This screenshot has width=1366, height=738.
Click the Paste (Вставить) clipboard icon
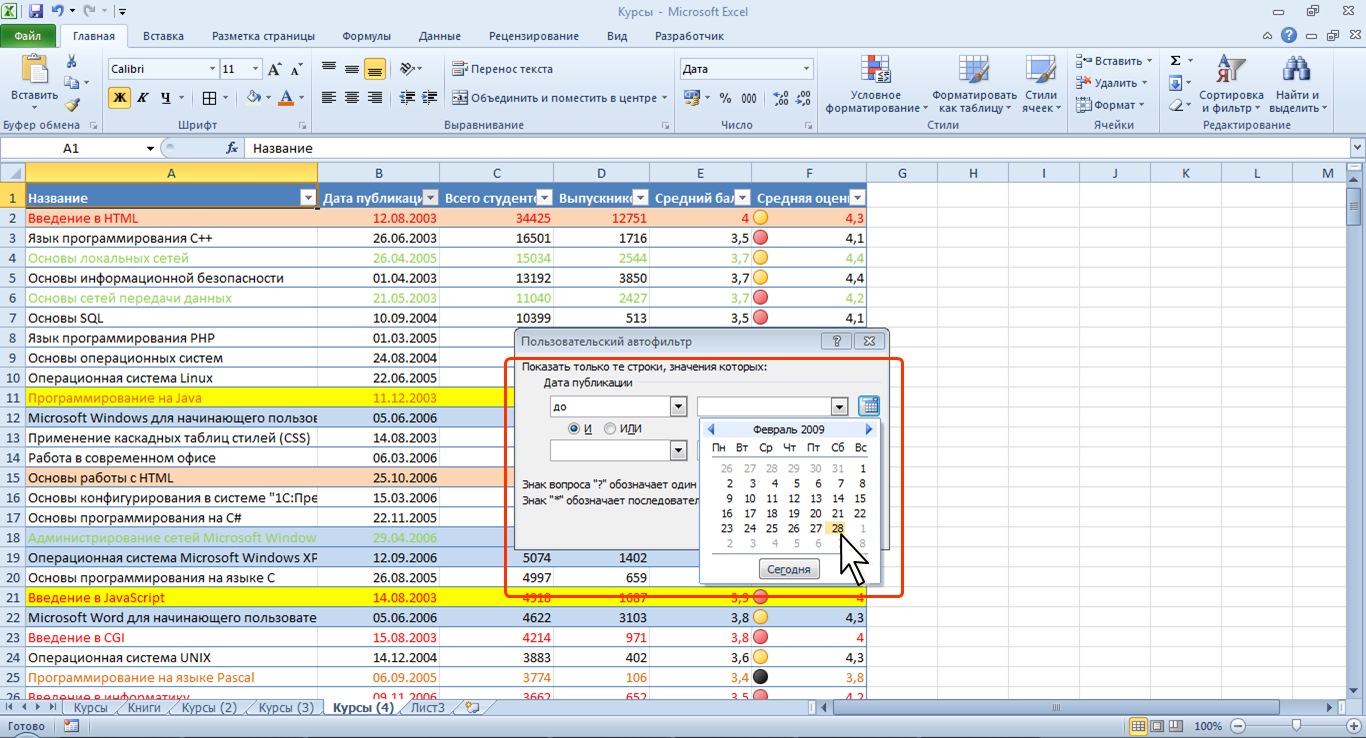35,72
